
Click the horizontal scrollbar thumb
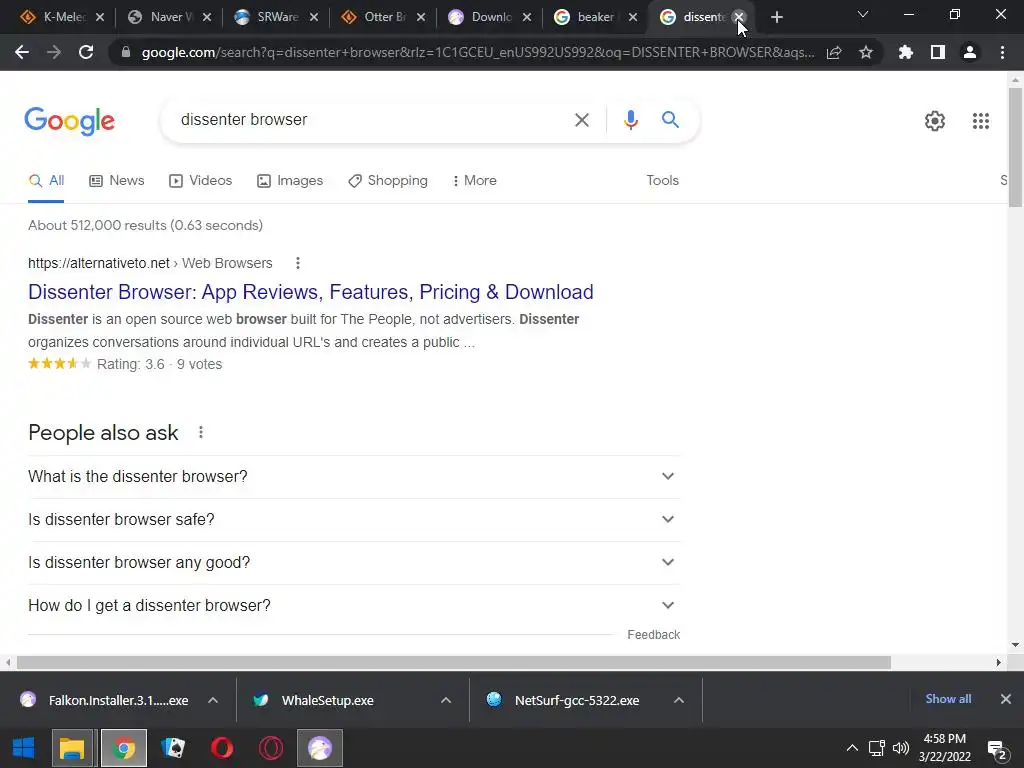(x=454, y=663)
